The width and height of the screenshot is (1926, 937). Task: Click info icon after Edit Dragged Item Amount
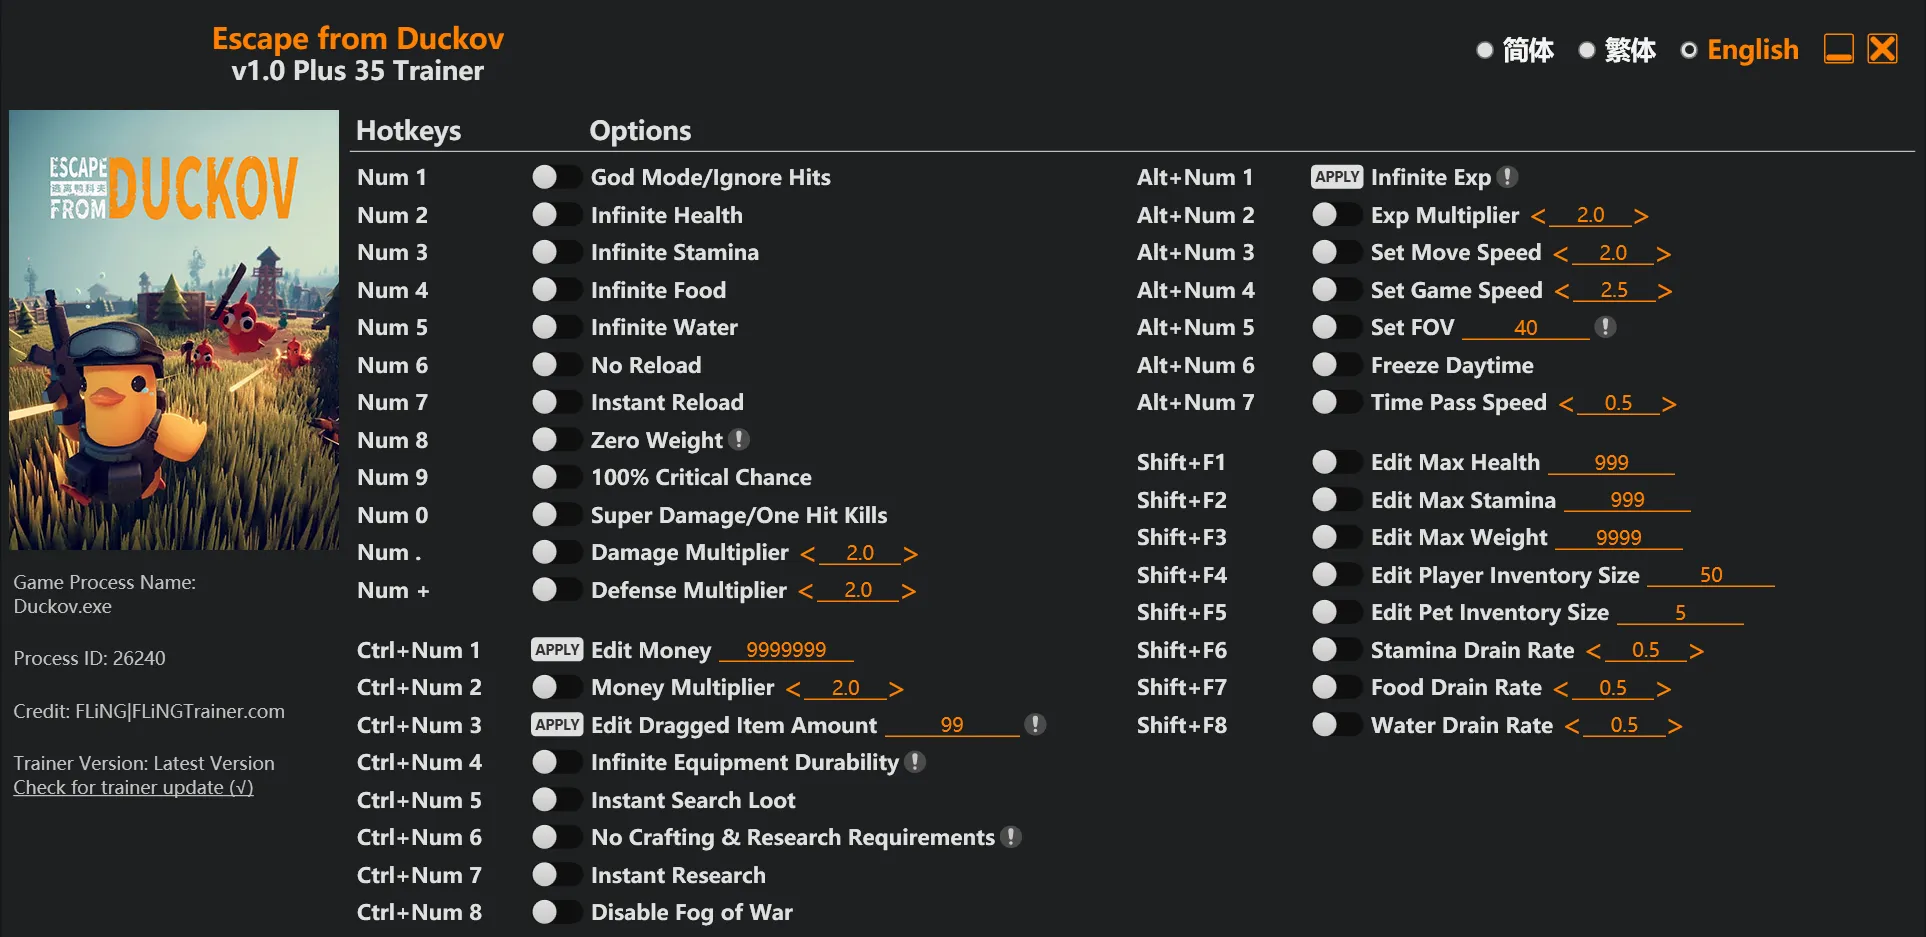(1035, 724)
